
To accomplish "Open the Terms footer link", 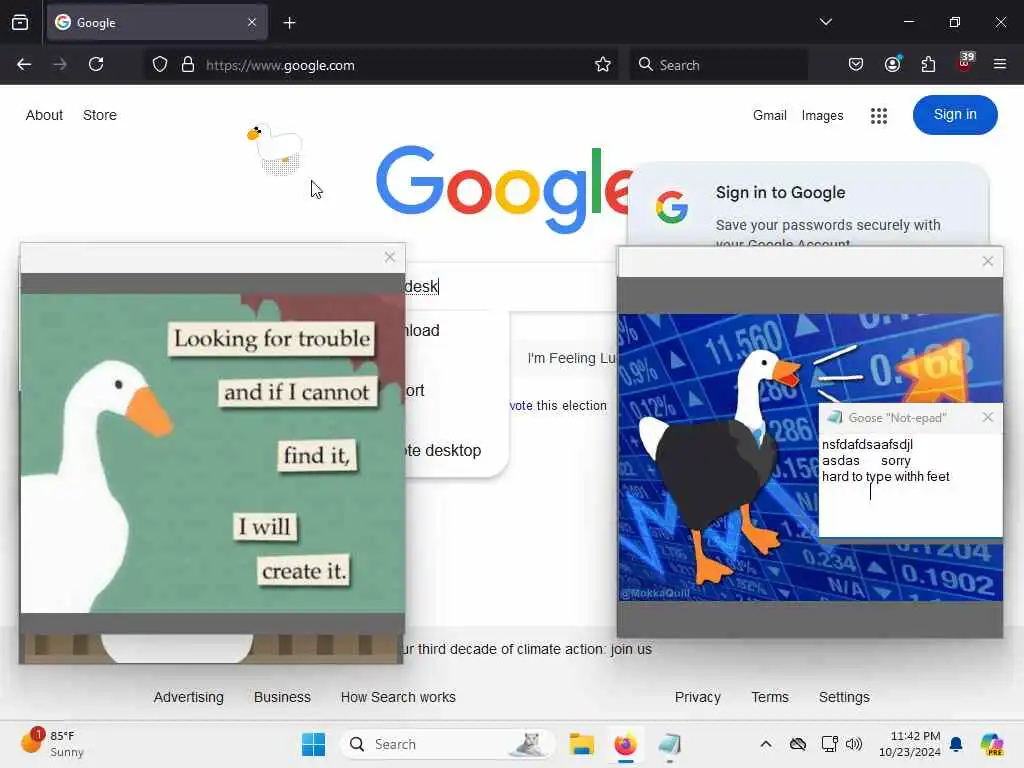I will 770,697.
